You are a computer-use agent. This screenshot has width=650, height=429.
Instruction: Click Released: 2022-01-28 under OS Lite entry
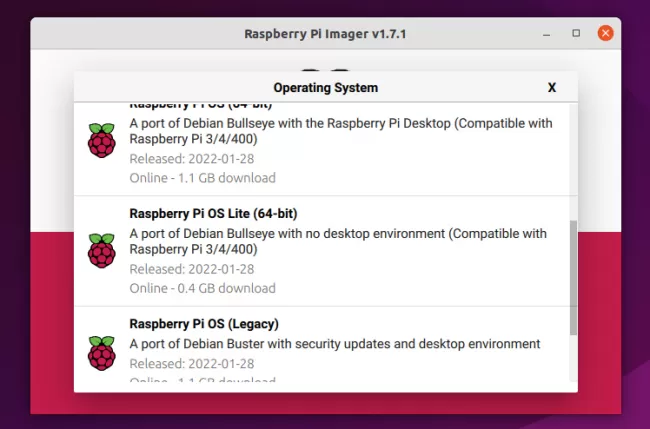(x=192, y=269)
